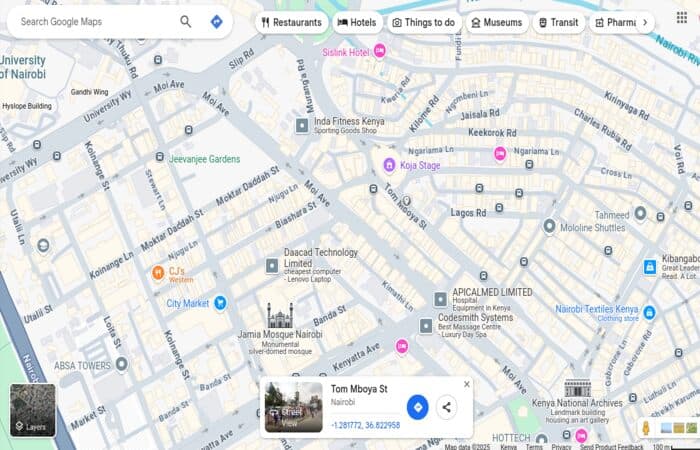This screenshot has width=700, height=450.
Task: Open the Google apps grid
Action: point(682,17)
